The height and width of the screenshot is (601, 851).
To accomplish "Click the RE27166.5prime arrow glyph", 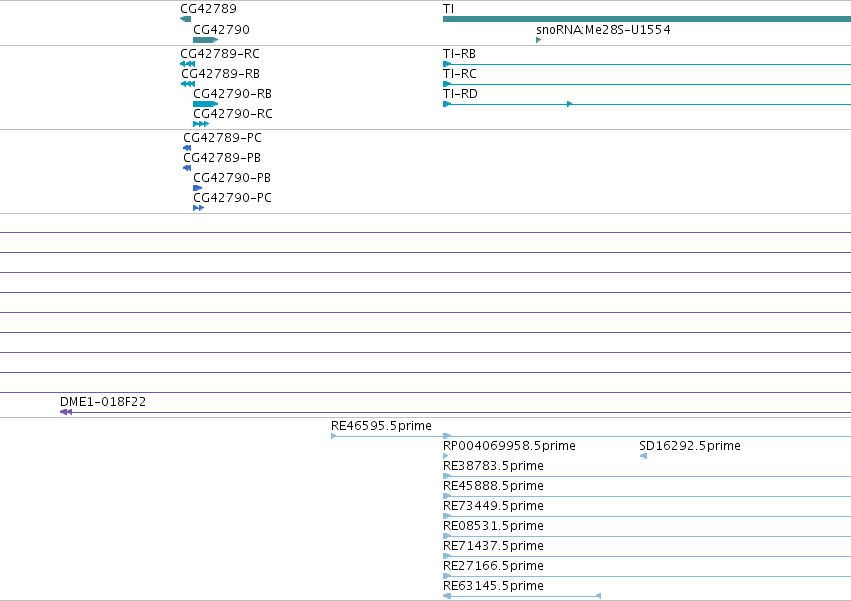I will click(447, 577).
